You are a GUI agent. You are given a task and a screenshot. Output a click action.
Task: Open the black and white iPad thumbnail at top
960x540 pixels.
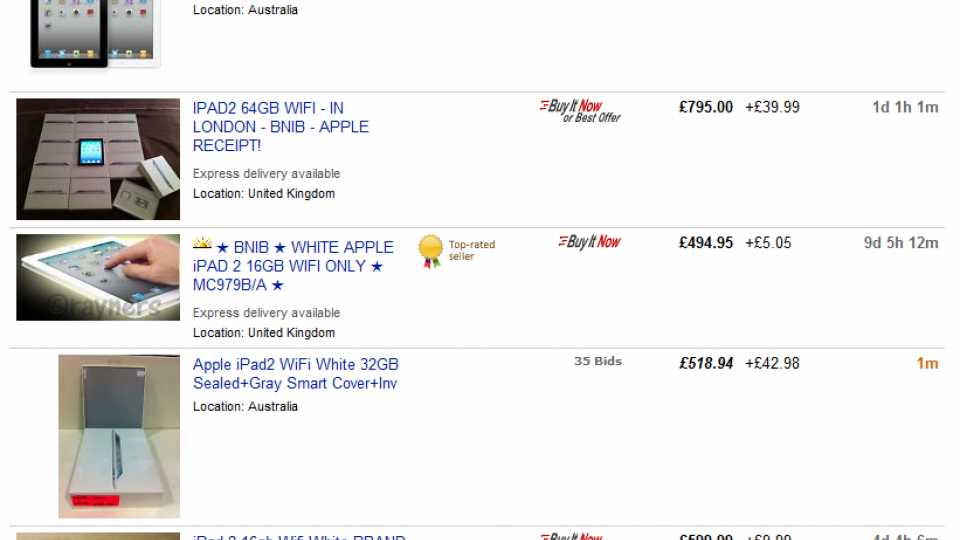click(96, 33)
